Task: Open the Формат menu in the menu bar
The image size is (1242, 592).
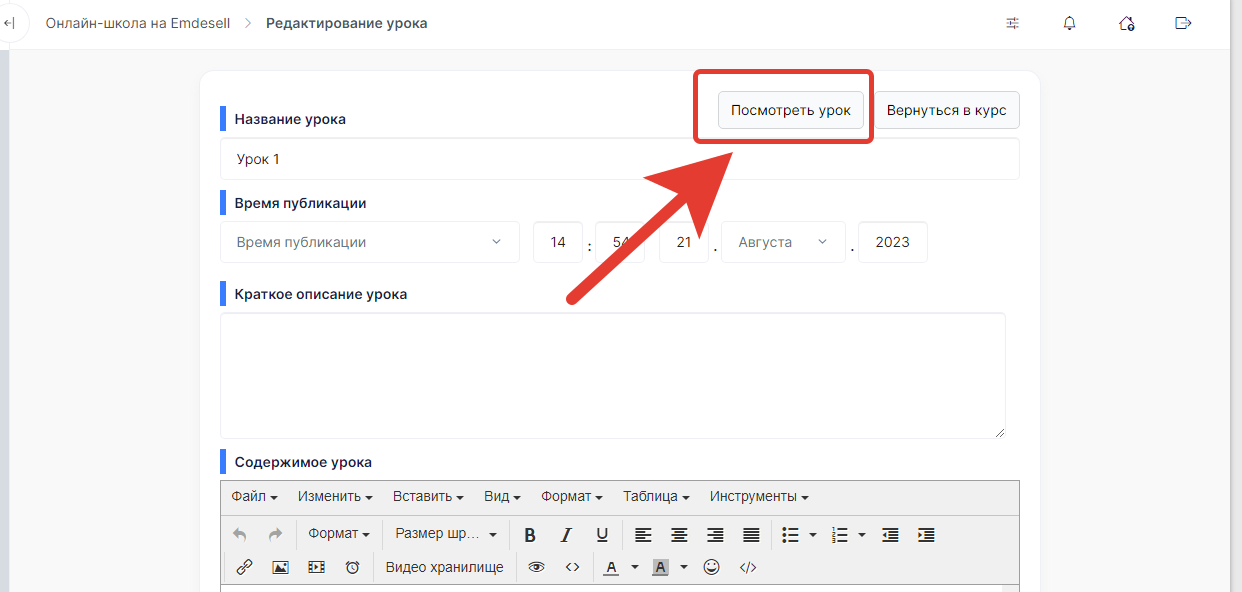Action: click(572, 496)
